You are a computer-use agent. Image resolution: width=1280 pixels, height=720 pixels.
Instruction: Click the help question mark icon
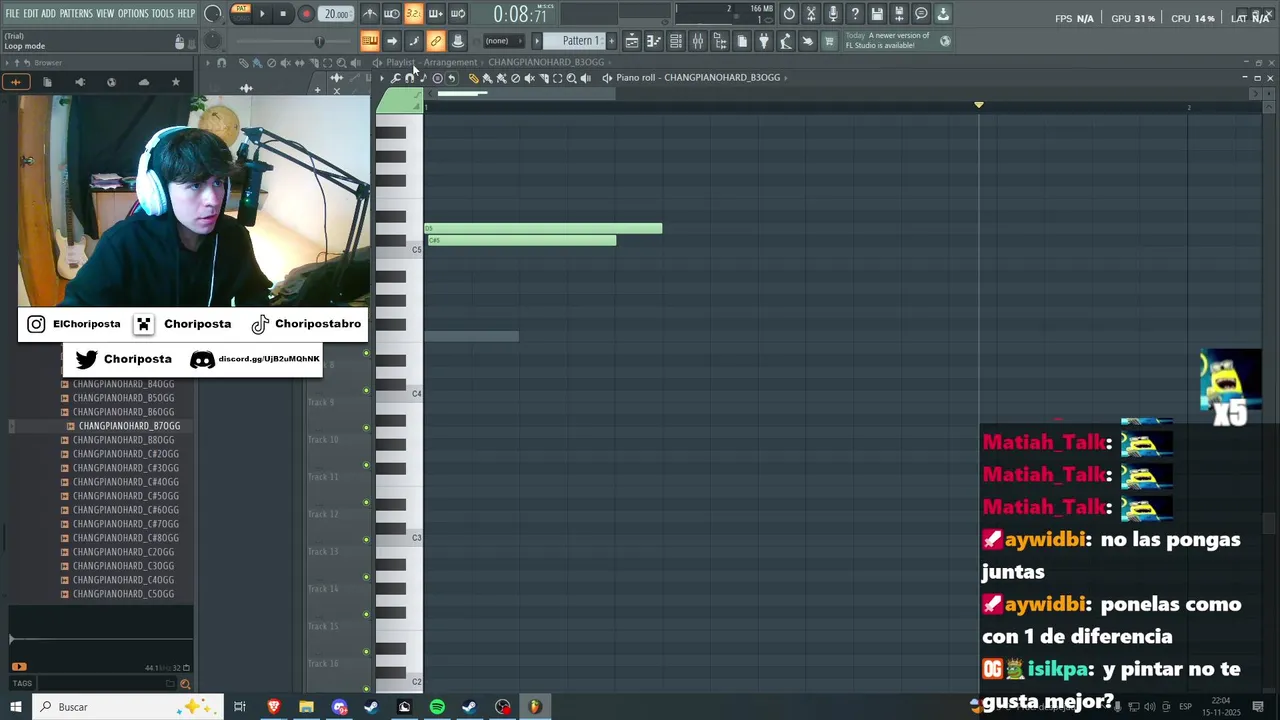coord(855,14)
